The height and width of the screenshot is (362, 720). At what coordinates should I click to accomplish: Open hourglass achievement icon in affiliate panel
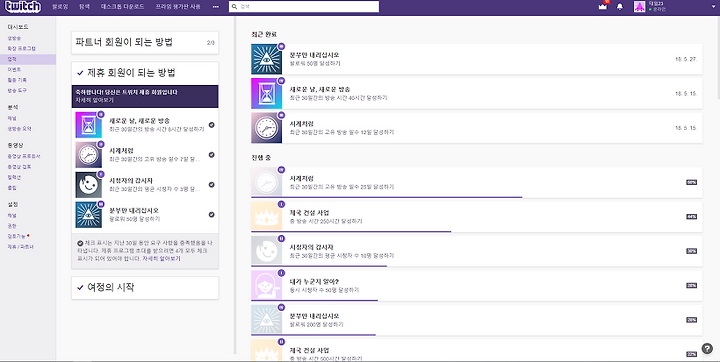click(89, 124)
